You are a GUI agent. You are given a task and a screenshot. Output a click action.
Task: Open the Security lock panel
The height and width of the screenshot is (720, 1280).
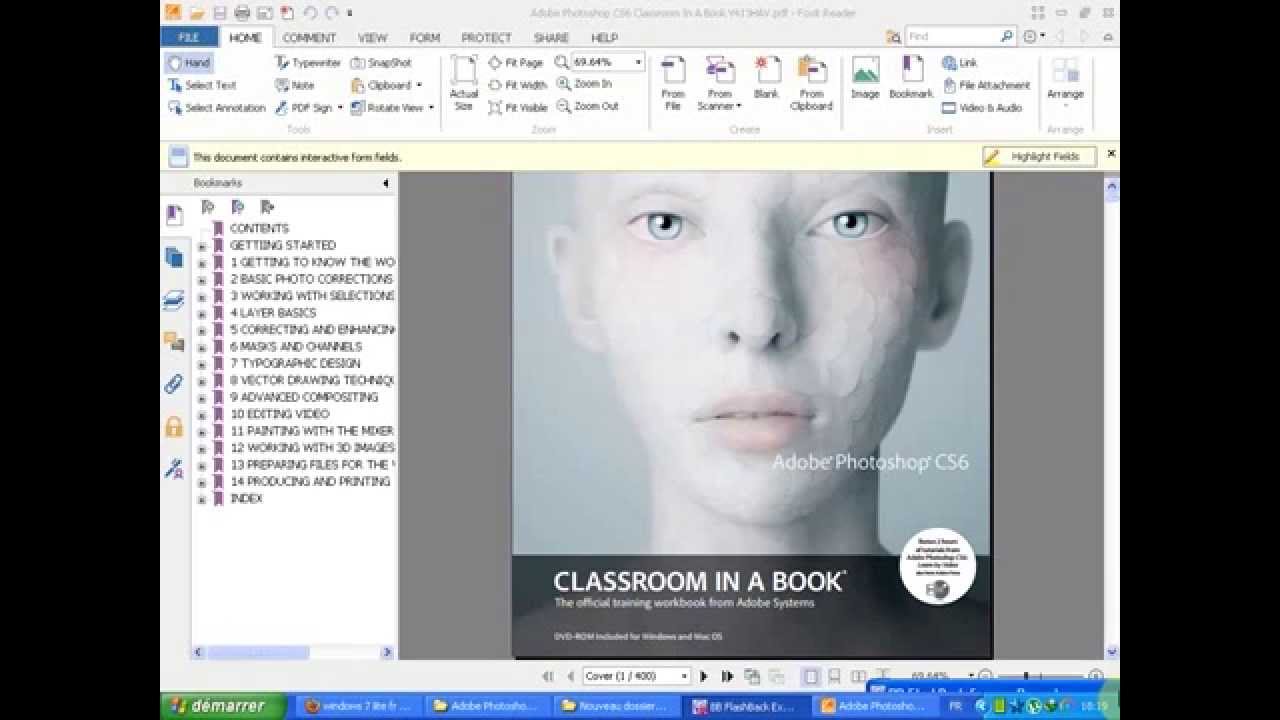pos(174,427)
